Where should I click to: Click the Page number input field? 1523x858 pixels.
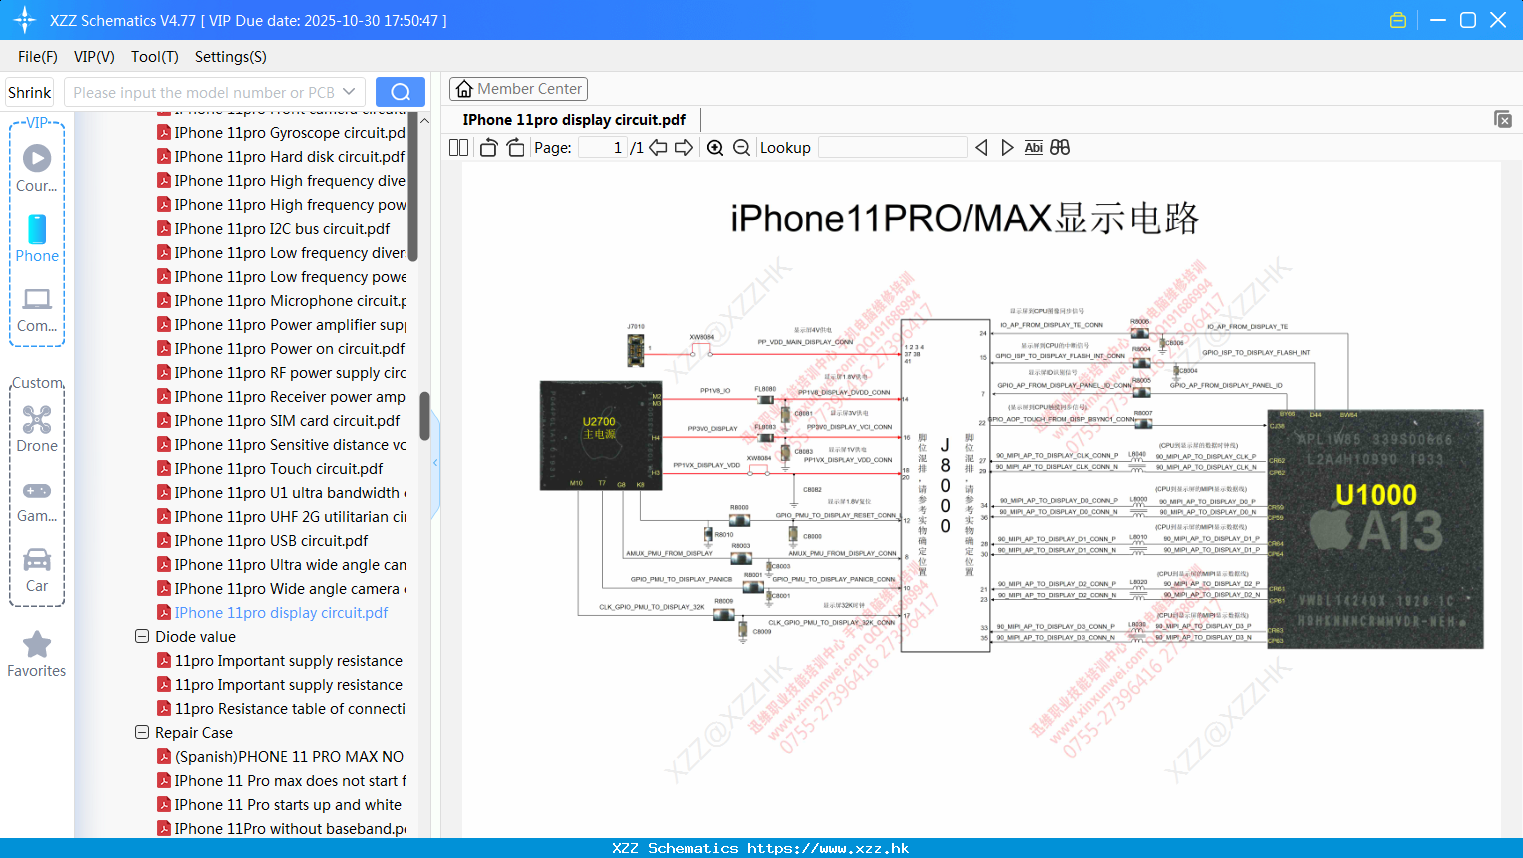[x=603, y=148]
